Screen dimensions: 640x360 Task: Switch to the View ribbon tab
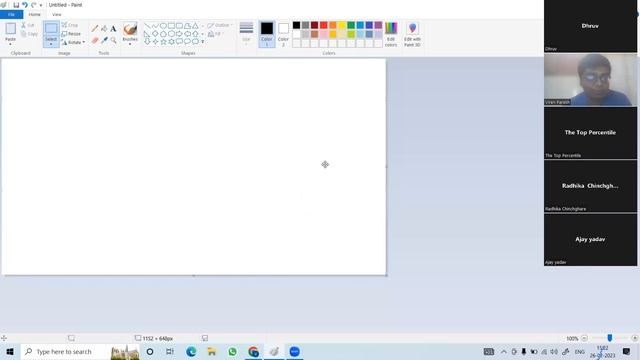pyautogui.click(x=57, y=14)
